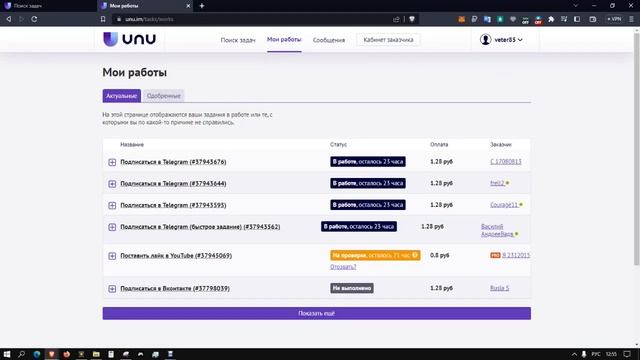The image size is (640, 360).
Task: Click the microphone icon in system tray
Action: (x=584, y=354)
